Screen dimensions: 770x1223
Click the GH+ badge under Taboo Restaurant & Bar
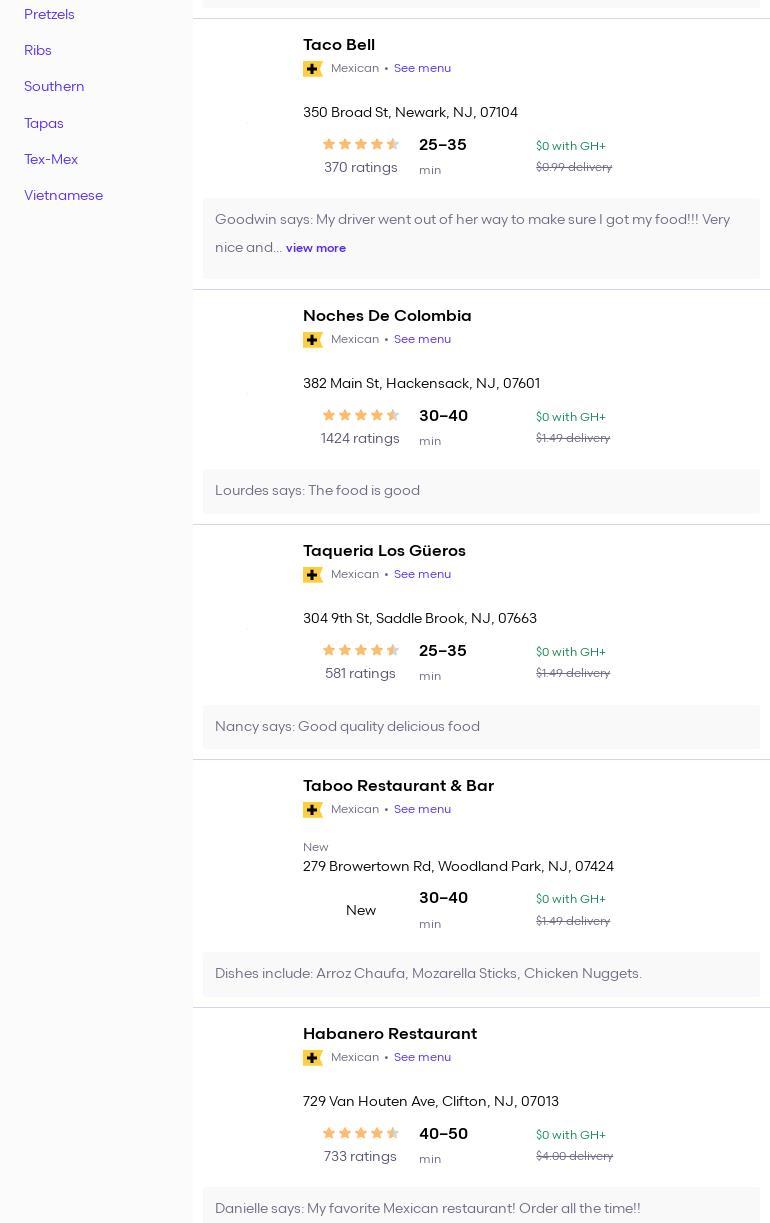[313, 810]
